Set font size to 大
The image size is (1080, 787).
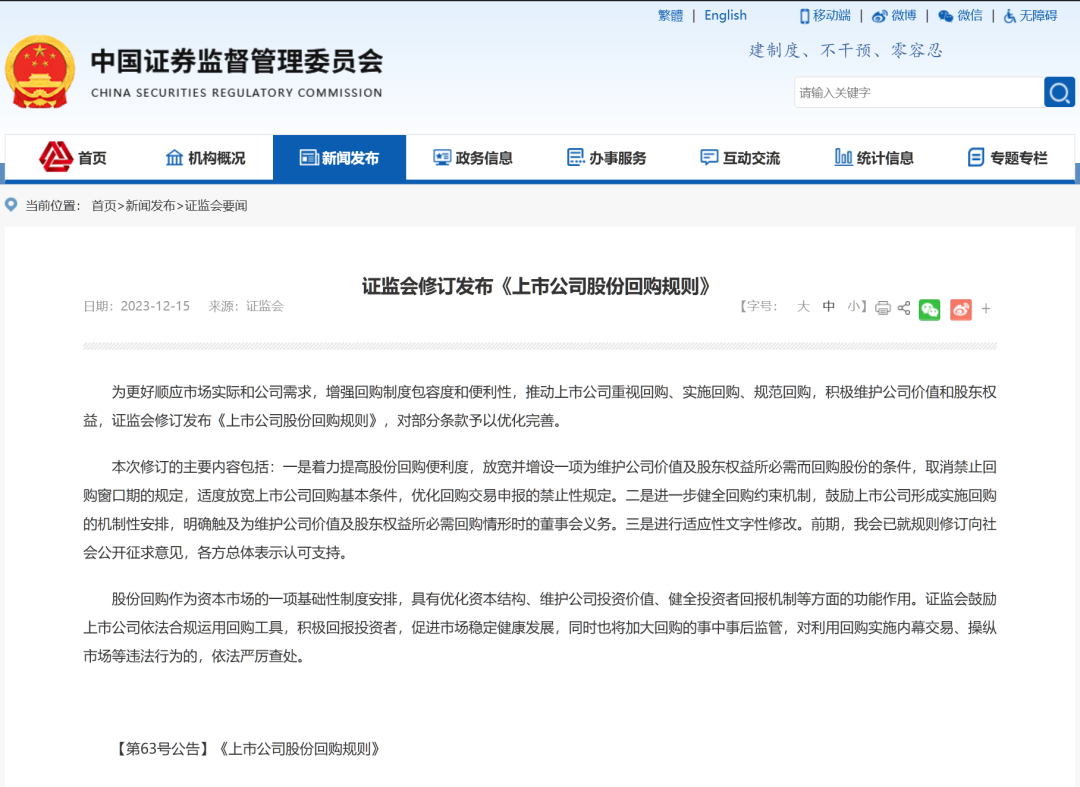(x=803, y=308)
